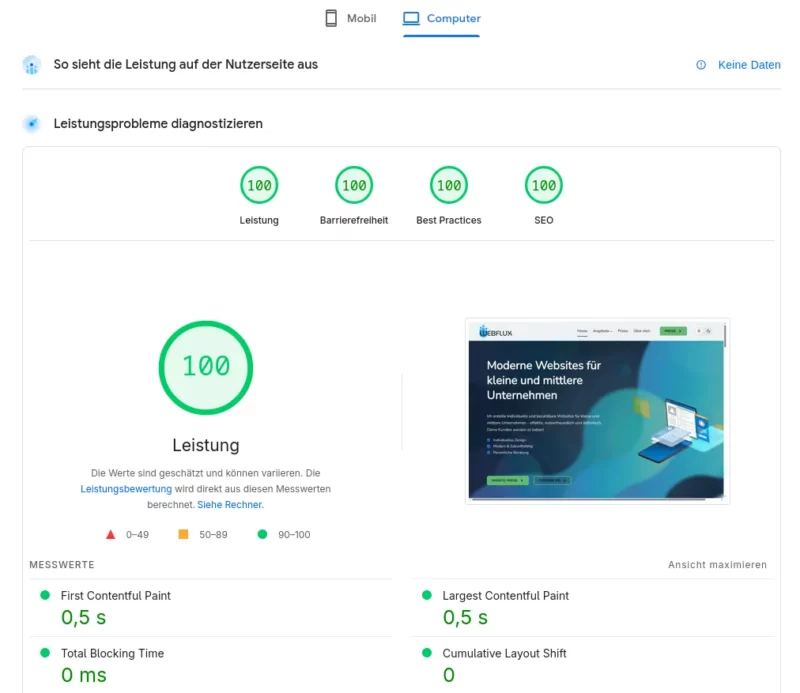Click the laptop icon beside Computer
This screenshot has height=693, width=800.
tap(411, 18)
